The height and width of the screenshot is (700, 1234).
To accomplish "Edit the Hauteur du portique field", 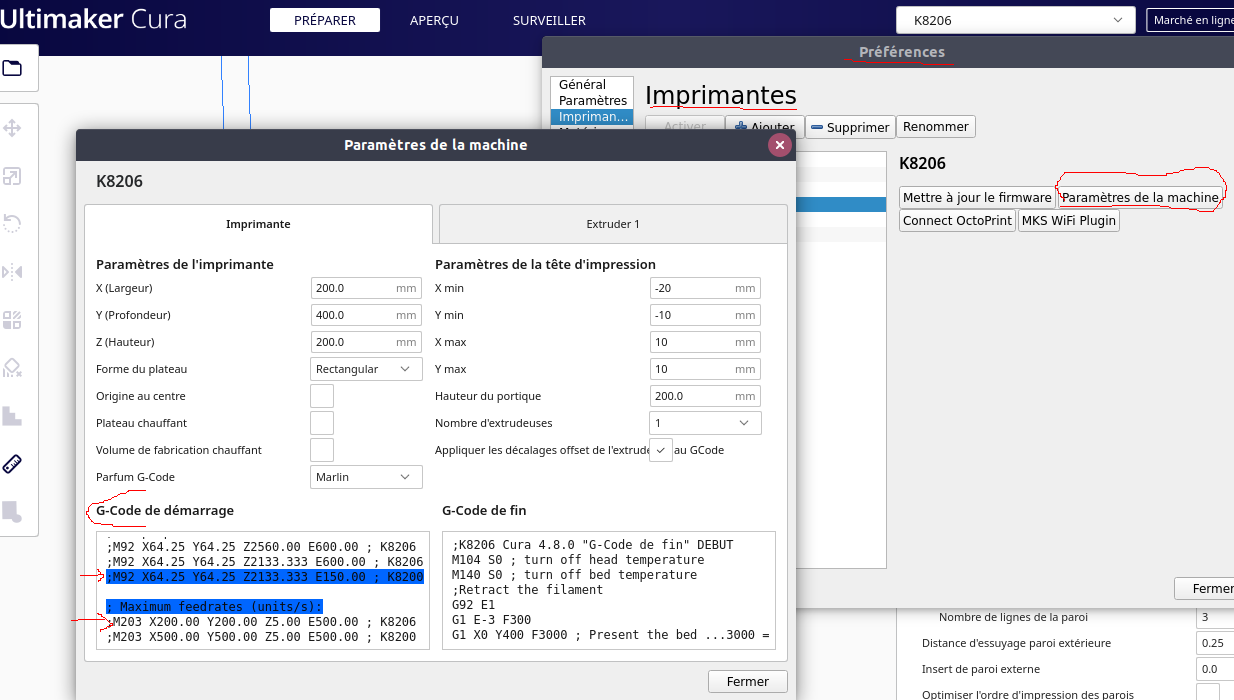I will tap(705, 396).
